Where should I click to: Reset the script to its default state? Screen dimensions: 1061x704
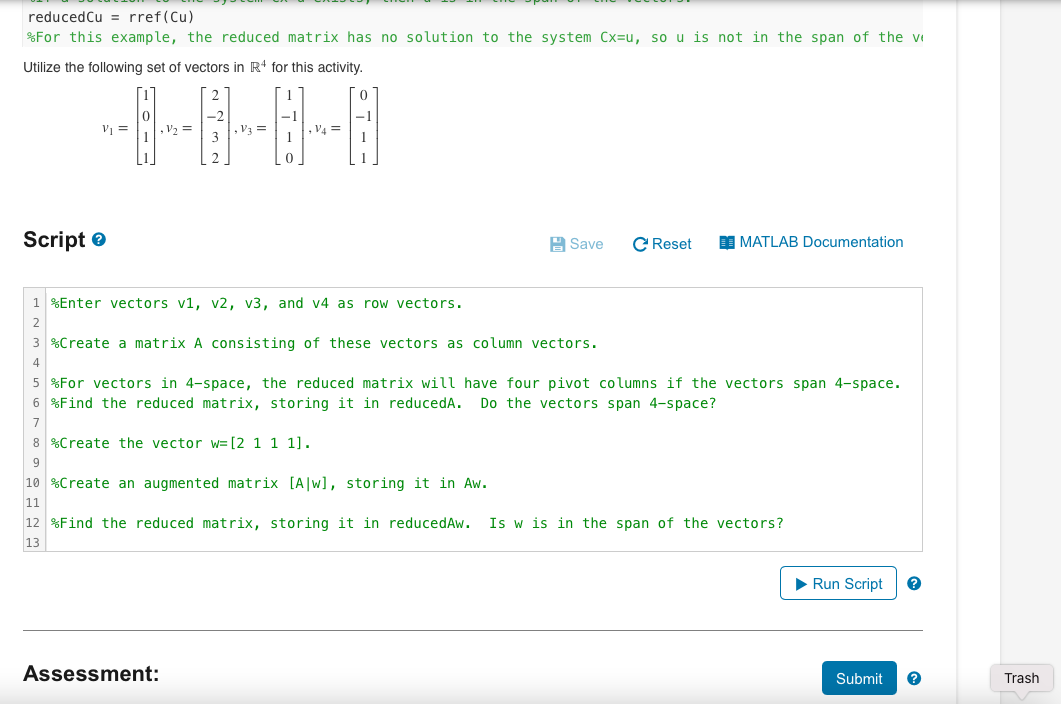pyautogui.click(x=662, y=243)
